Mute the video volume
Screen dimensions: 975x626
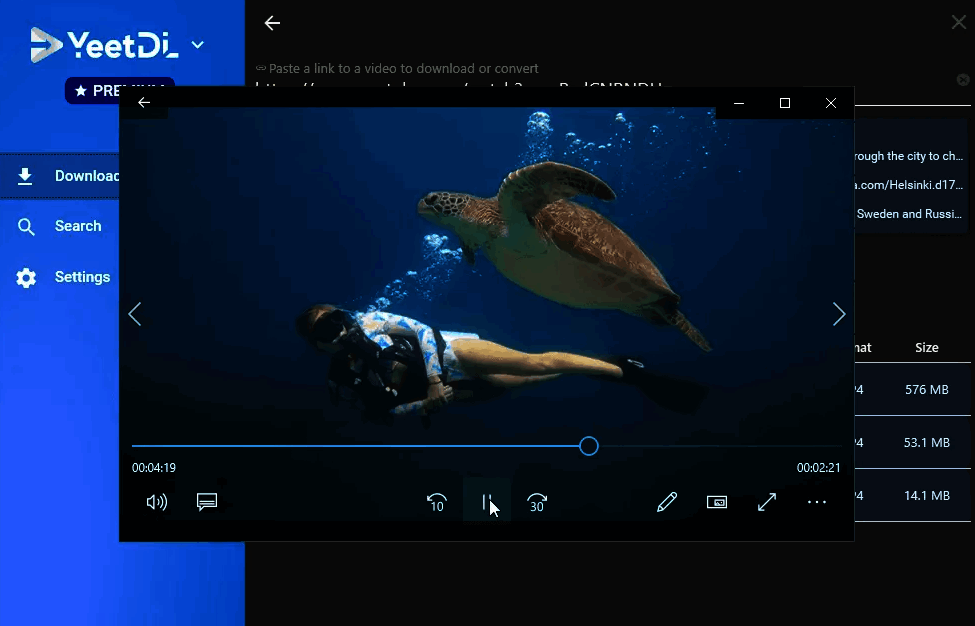(x=157, y=502)
